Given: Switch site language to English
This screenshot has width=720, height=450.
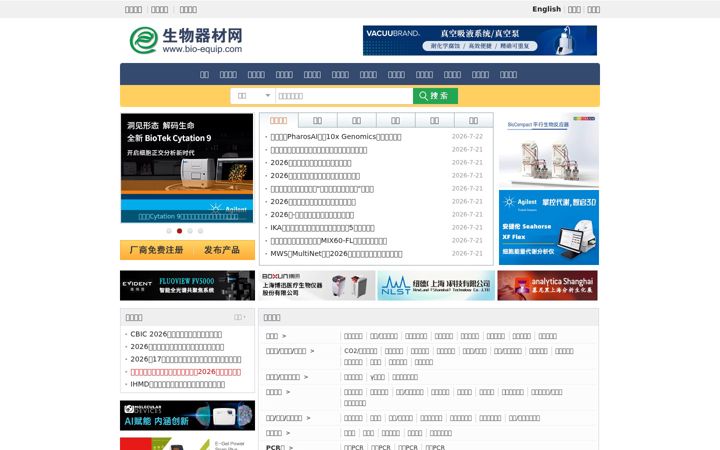Looking at the screenshot, I should [546, 9].
